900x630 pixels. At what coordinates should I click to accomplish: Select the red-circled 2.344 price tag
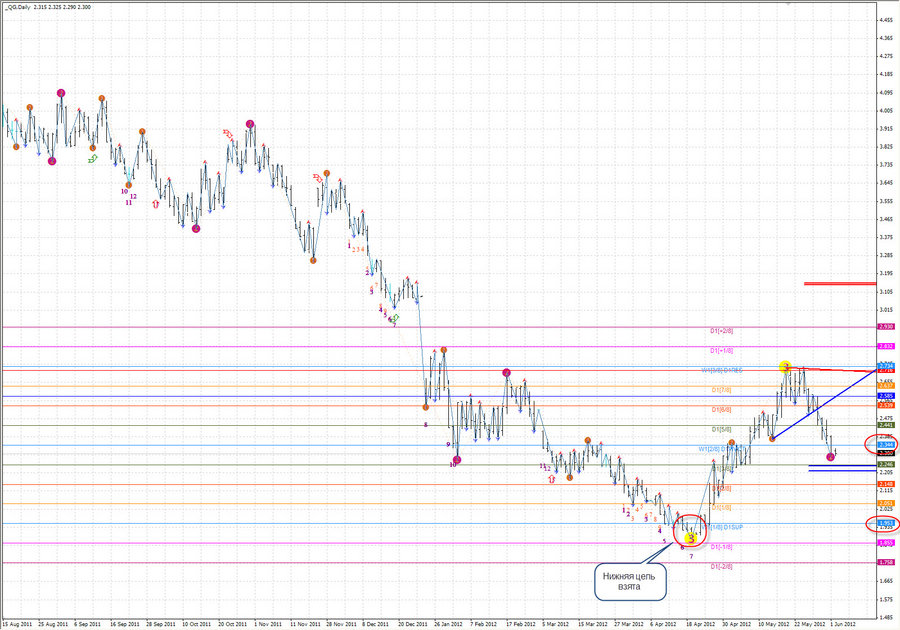885,443
